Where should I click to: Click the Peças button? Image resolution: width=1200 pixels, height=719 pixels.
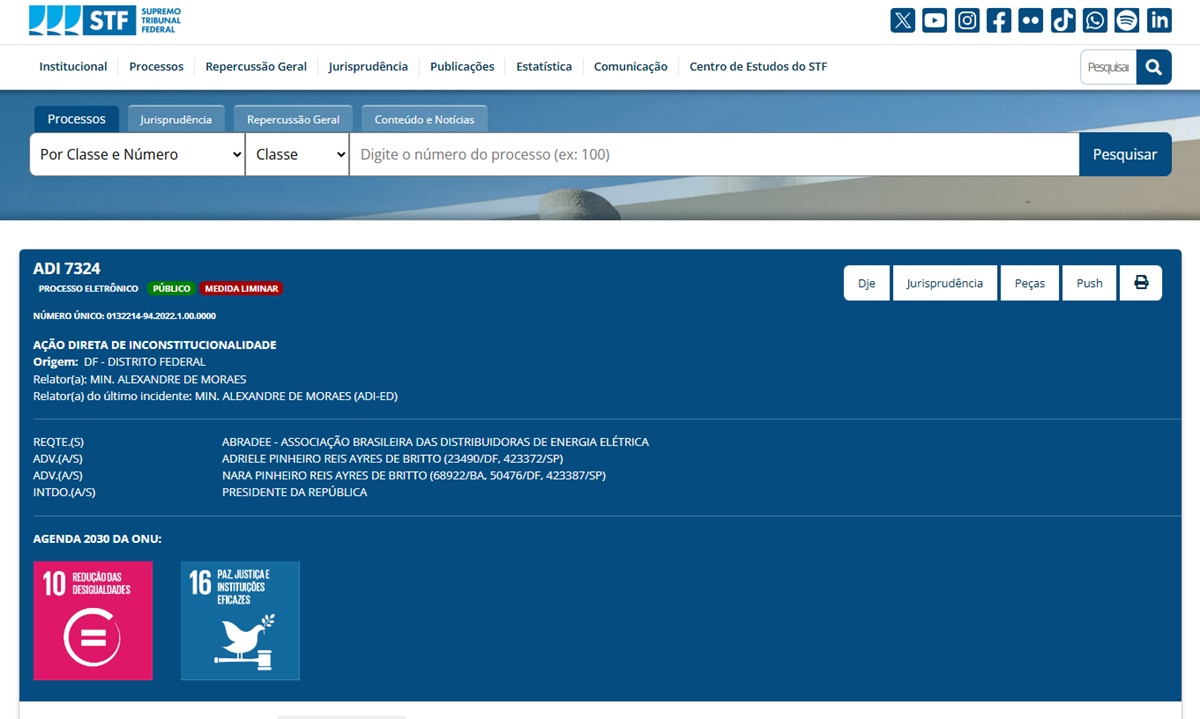coord(1029,283)
